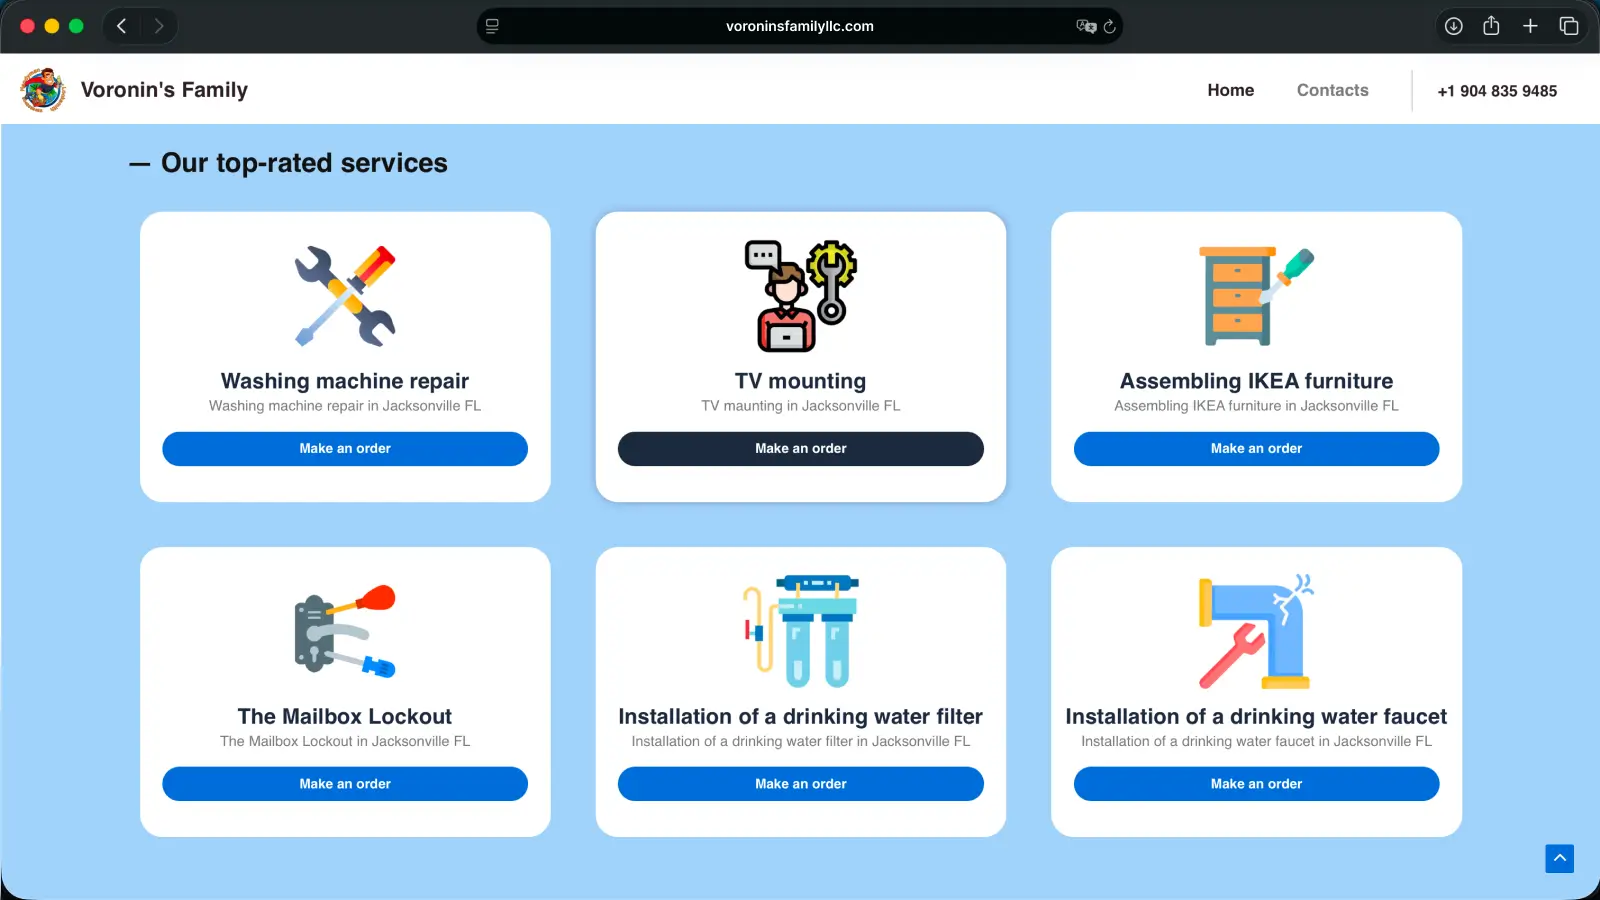Viewport: 1600px width, 900px height.
Task: Make an order for Assembling IKEA furniture
Action: click(1256, 449)
